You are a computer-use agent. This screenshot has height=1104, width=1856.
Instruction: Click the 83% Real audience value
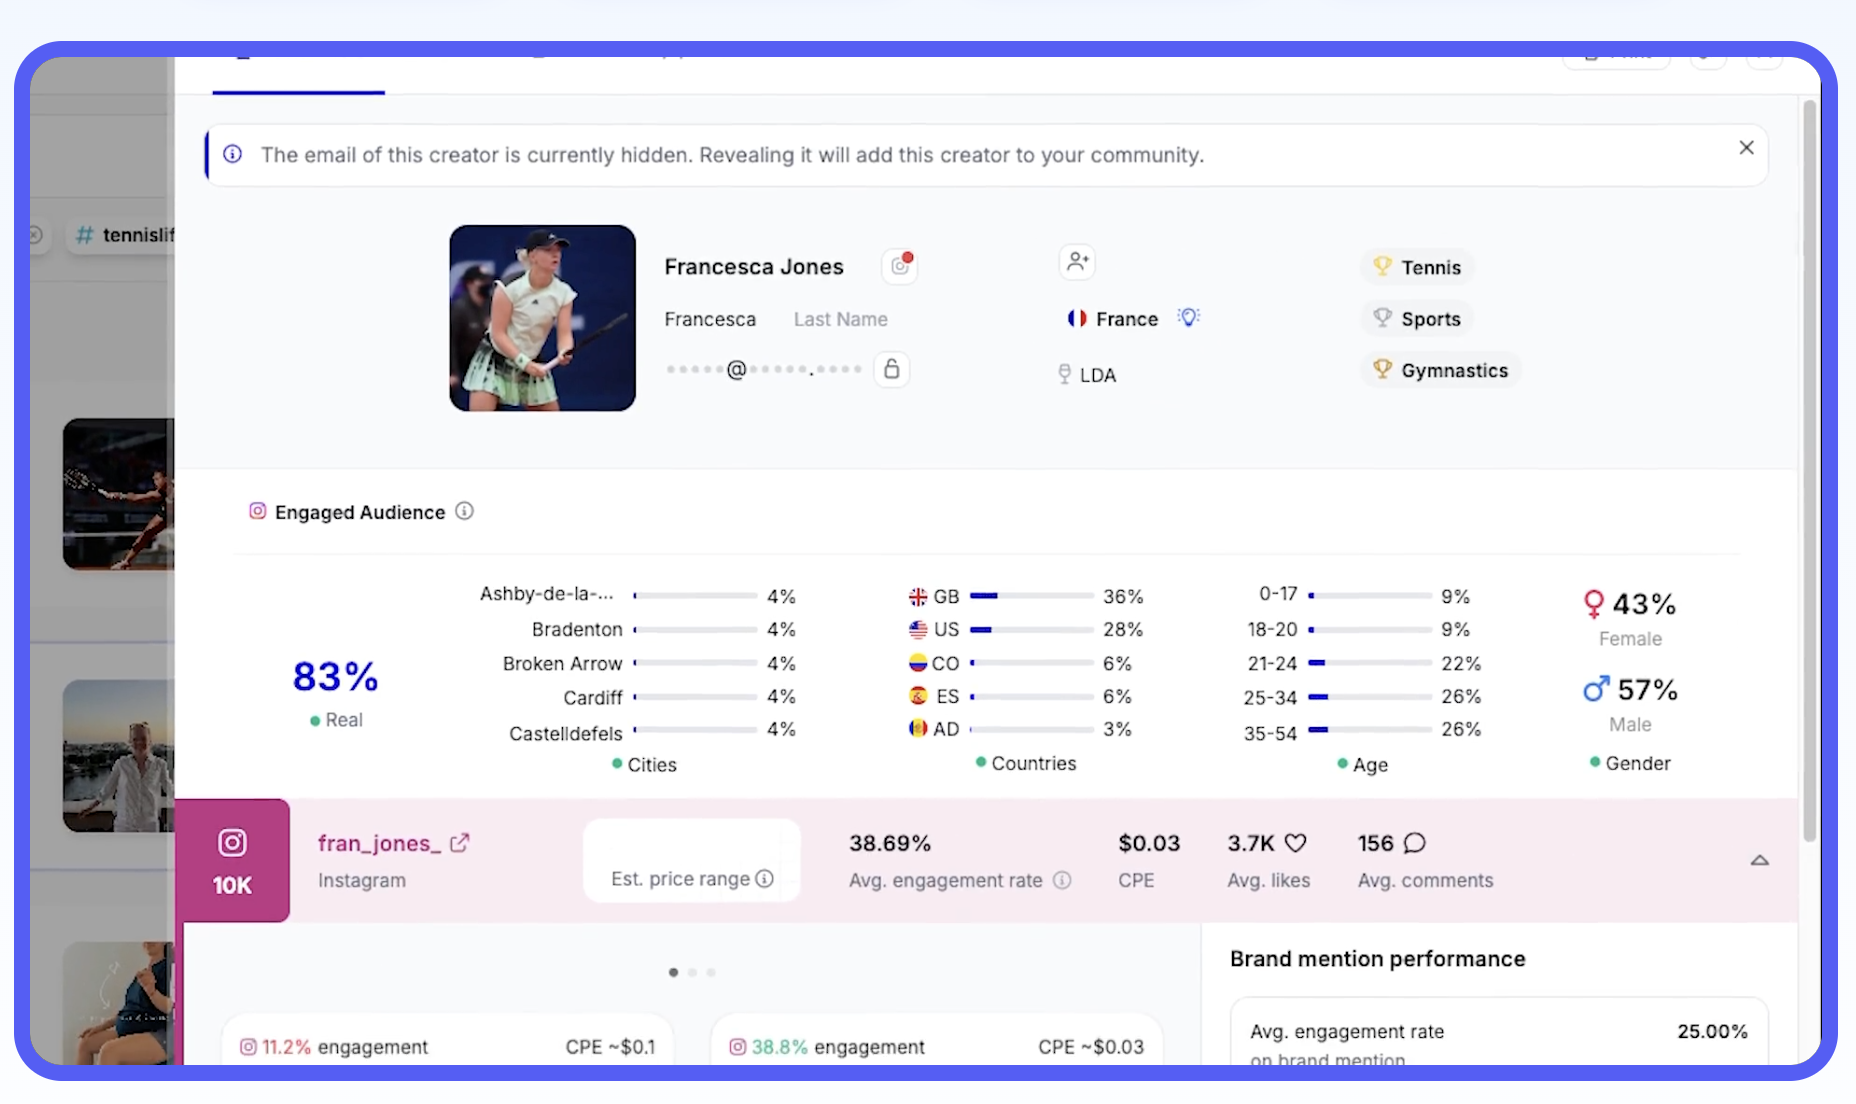coord(335,676)
